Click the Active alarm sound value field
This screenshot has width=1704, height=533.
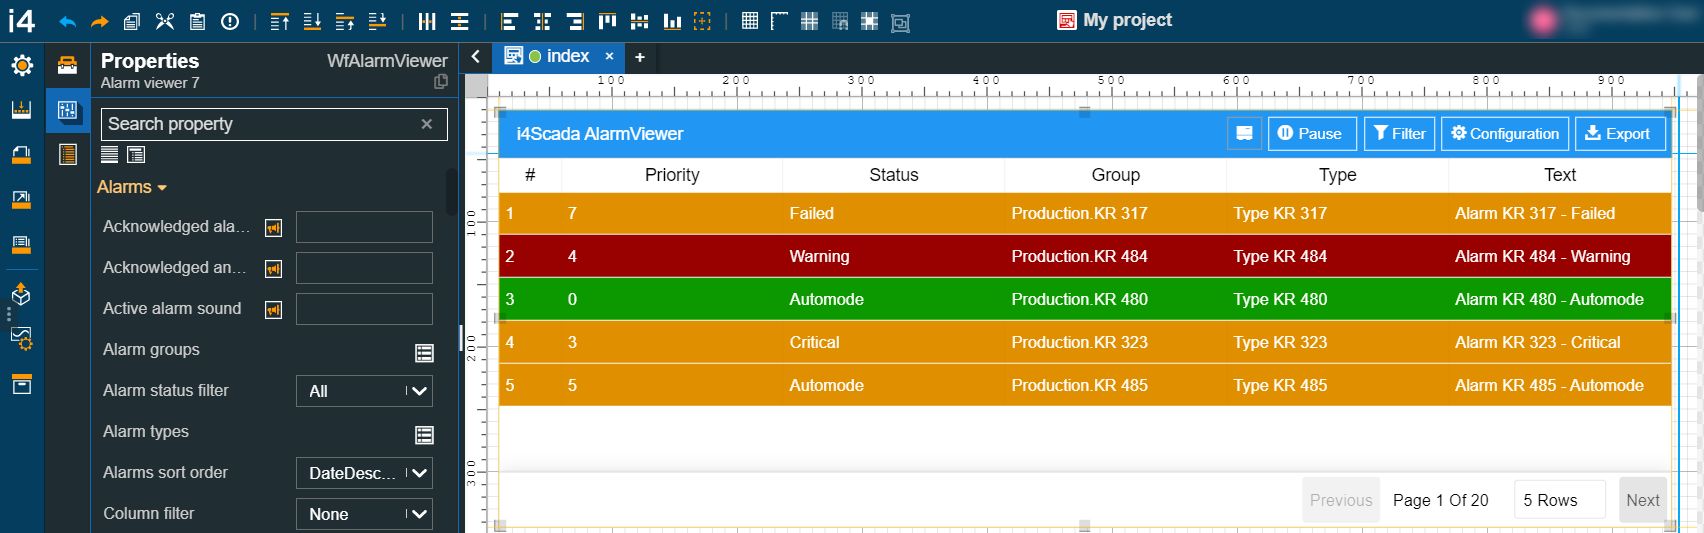364,309
